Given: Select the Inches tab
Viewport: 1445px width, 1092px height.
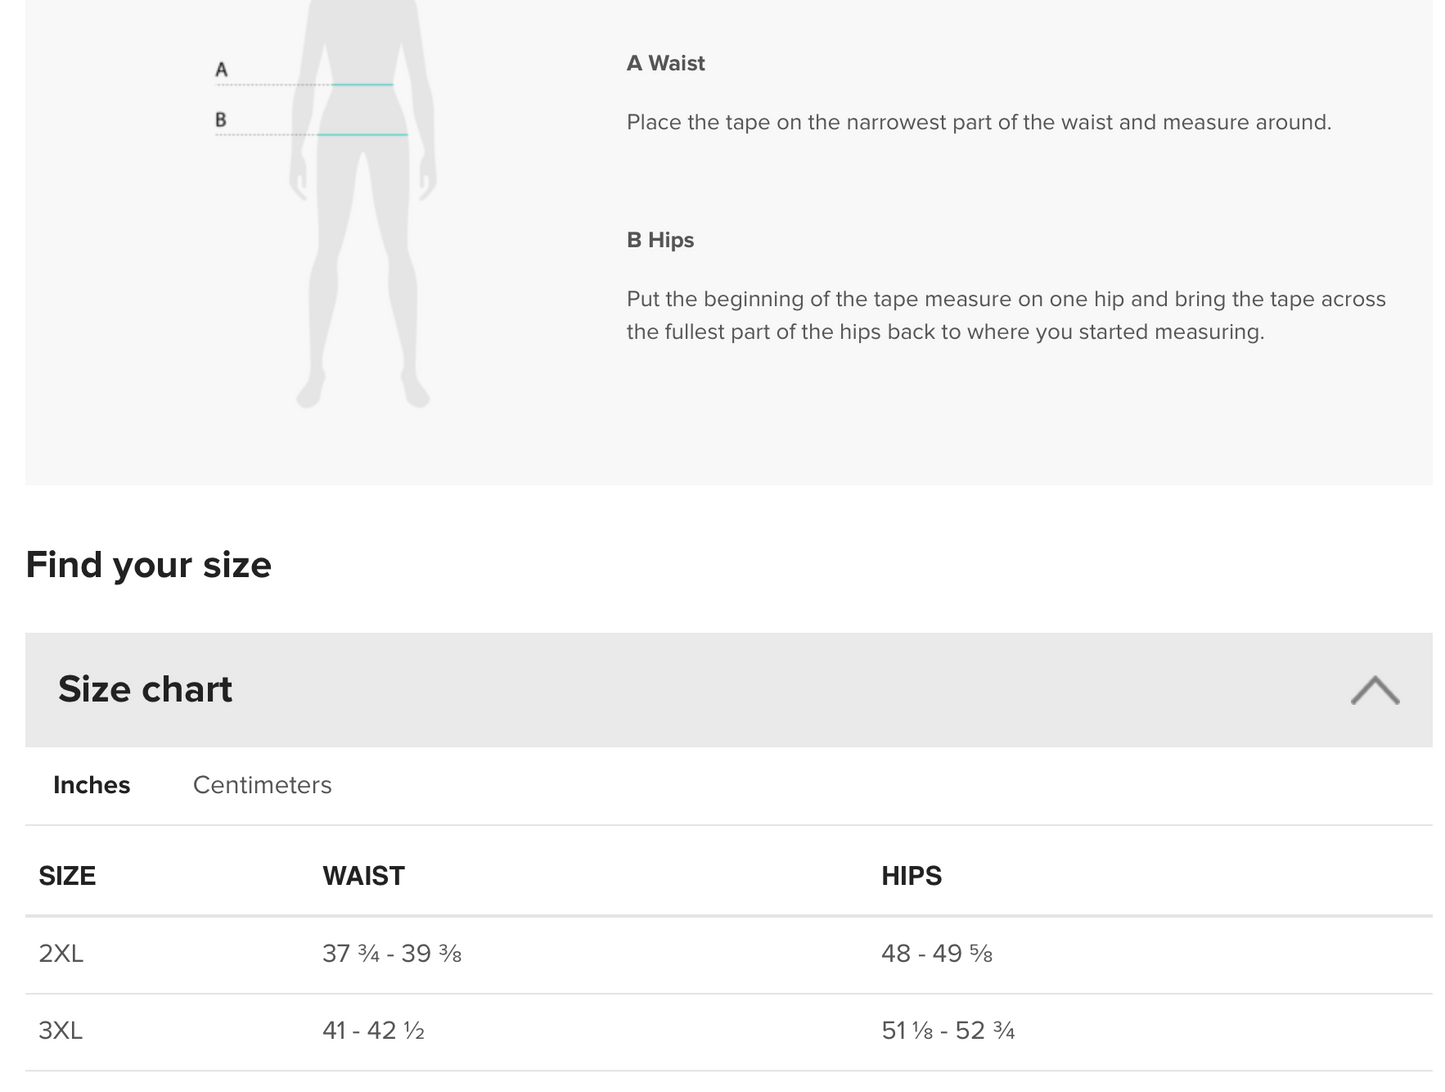Looking at the screenshot, I should click(x=91, y=785).
